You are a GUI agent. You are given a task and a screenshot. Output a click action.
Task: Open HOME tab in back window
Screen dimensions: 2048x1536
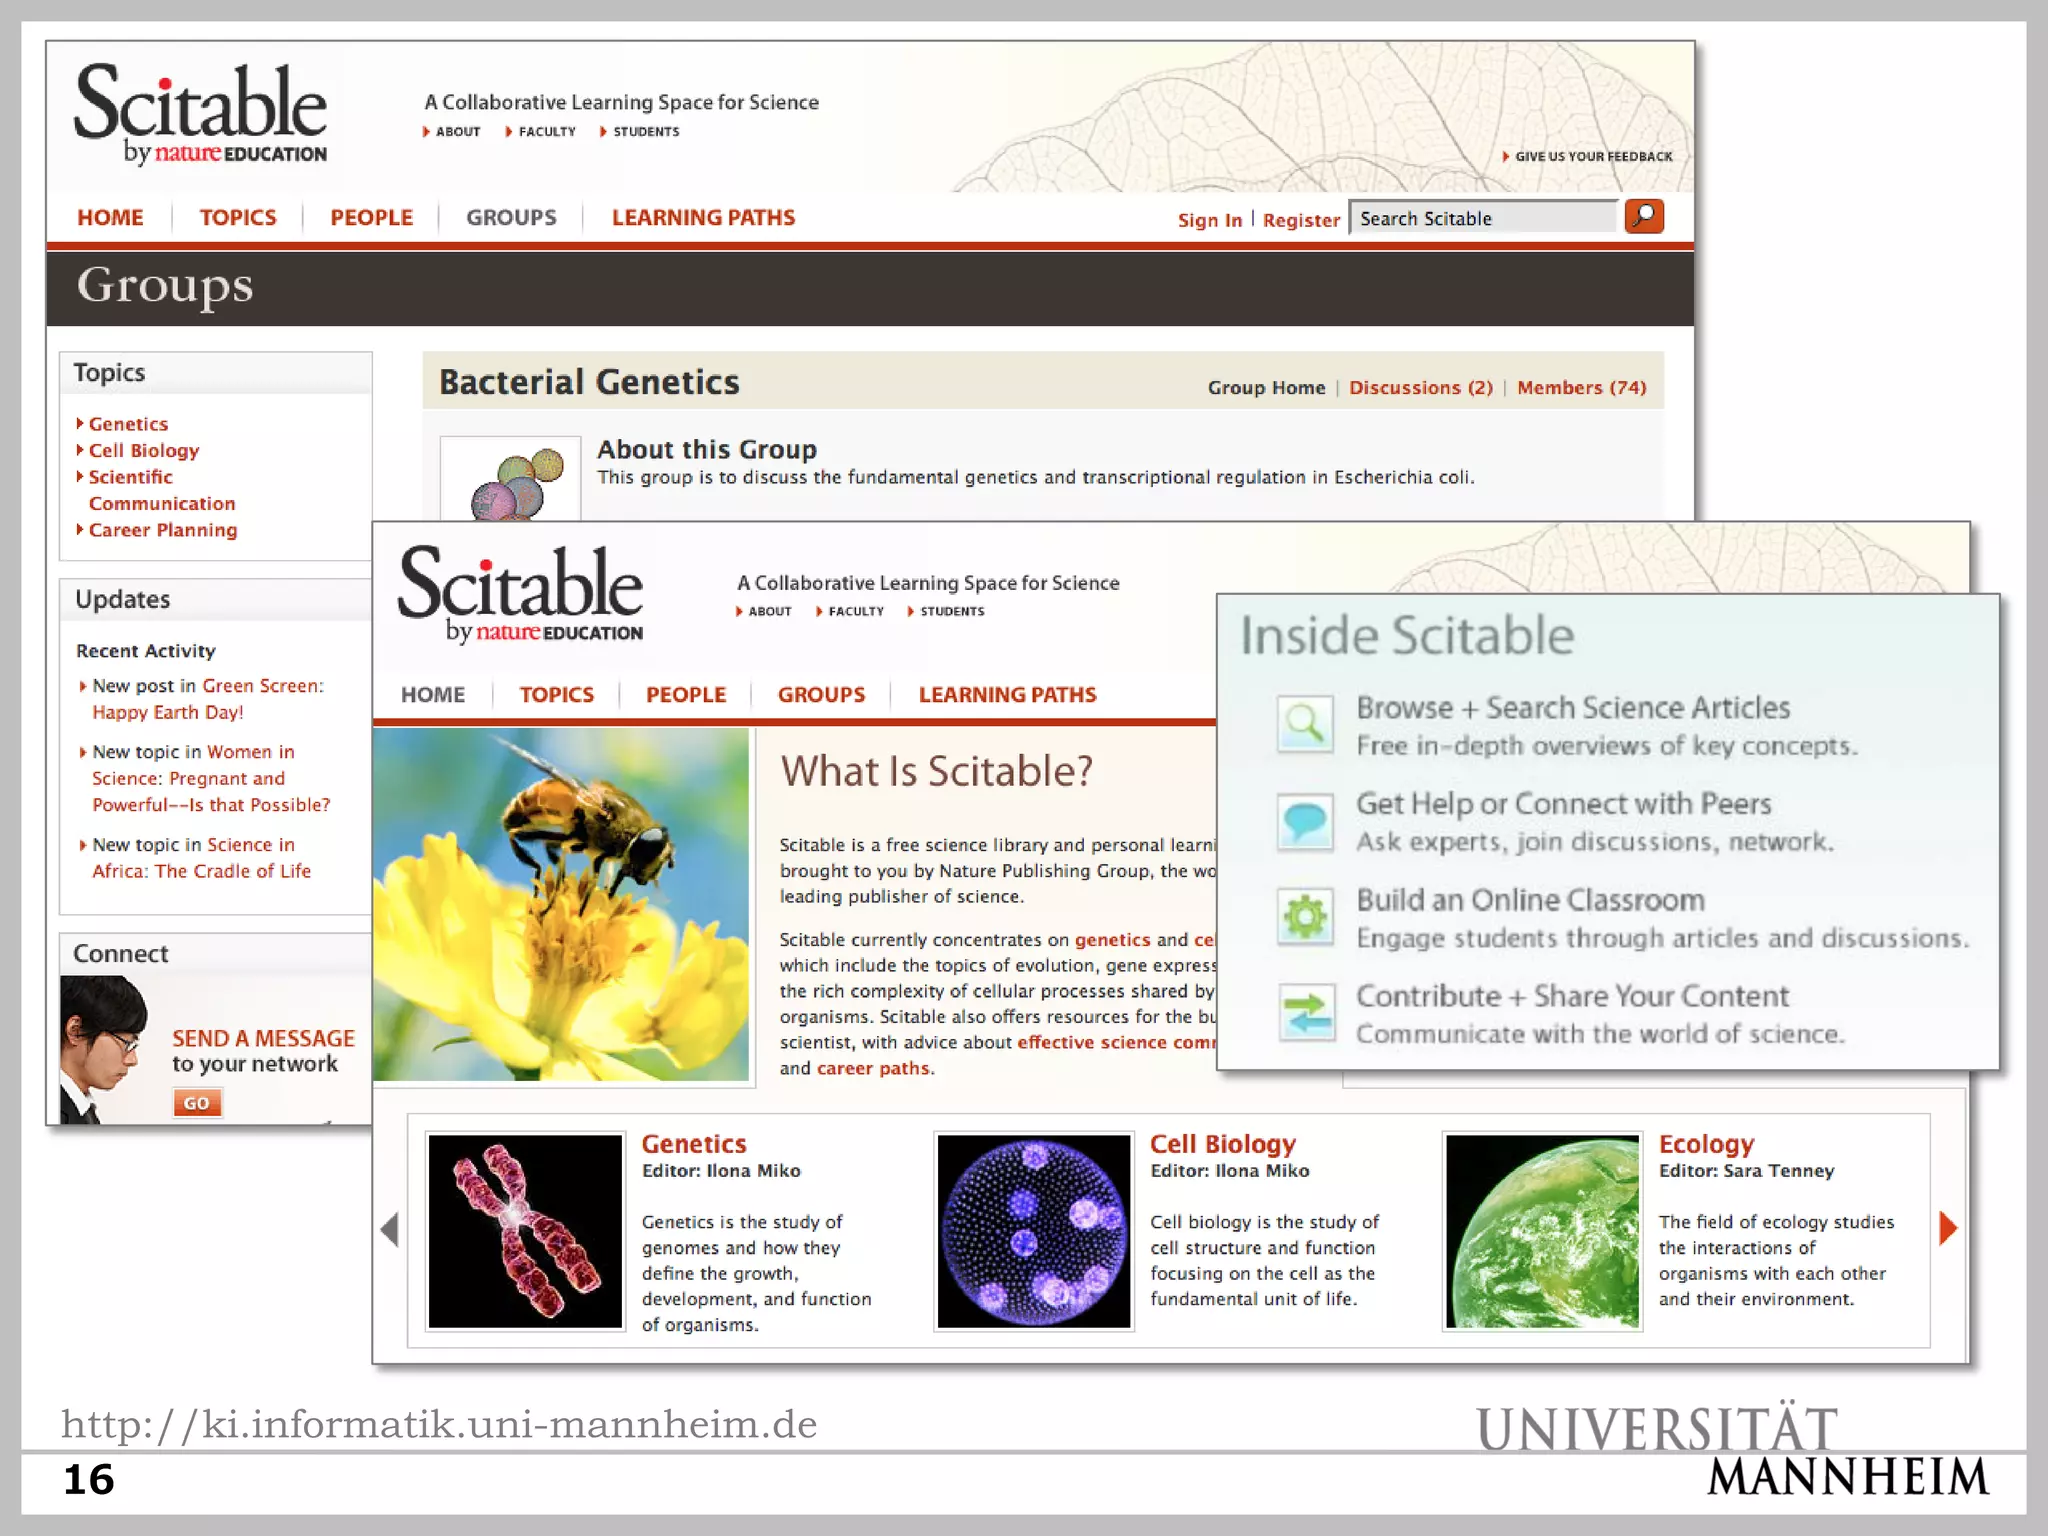click(110, 217)
